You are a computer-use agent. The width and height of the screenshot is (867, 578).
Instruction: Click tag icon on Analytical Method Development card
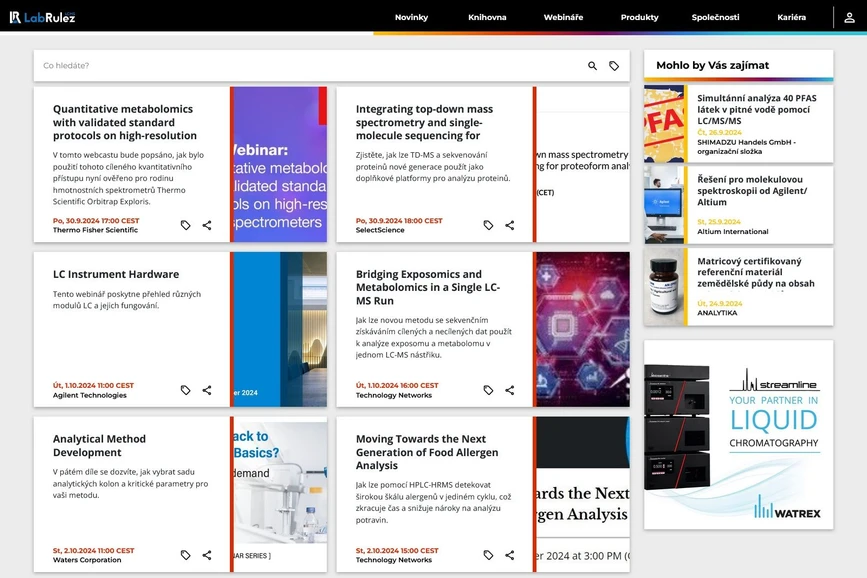[186, 555]
